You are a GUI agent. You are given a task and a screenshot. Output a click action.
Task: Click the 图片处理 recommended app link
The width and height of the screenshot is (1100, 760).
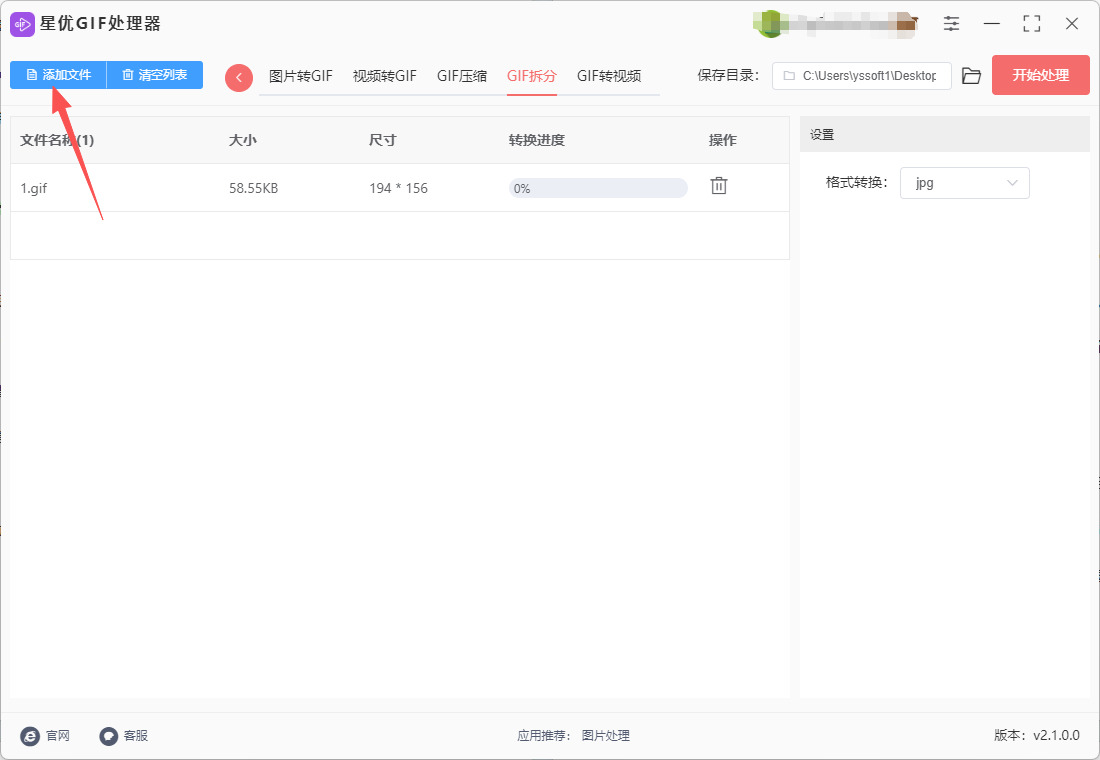click(x=606, y=736)
